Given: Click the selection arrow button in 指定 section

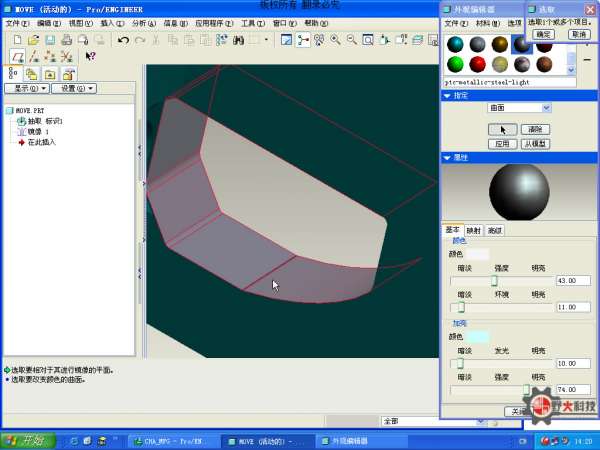Looking at the screenshot, I should click(x=503, y=129).
